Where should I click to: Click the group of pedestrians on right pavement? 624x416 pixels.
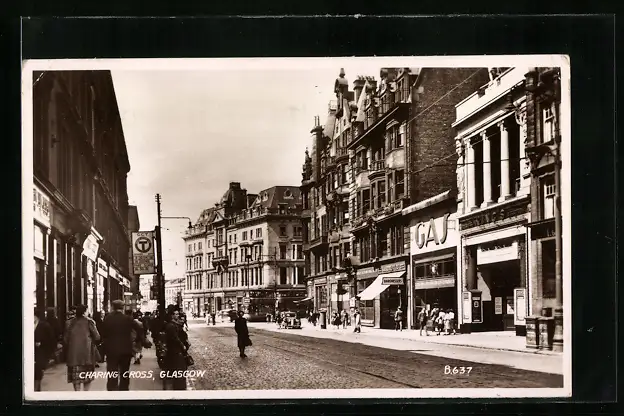pos(436,320)
